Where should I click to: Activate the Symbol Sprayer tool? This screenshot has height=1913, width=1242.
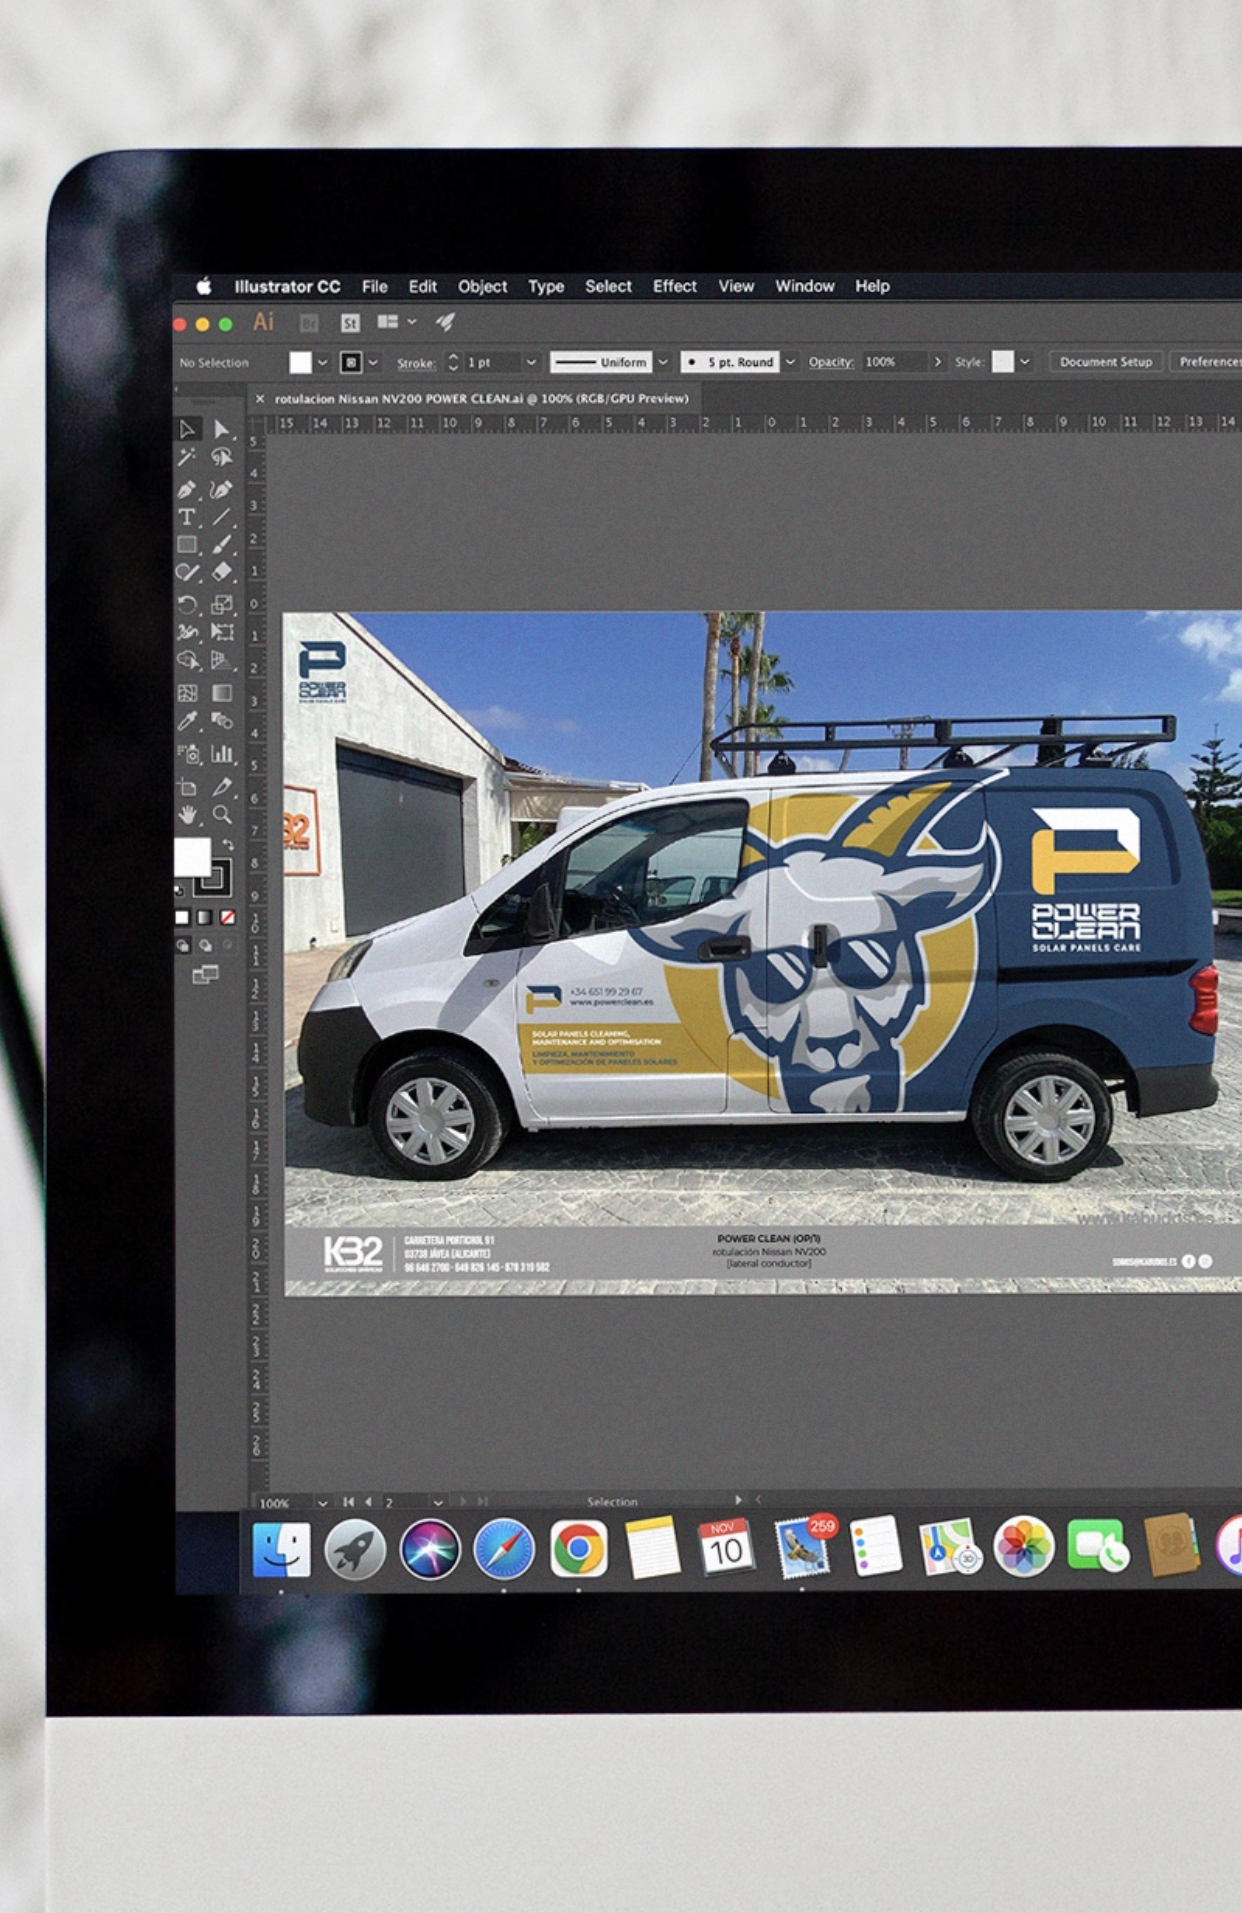pyautogui.click(x=187, y=754)
